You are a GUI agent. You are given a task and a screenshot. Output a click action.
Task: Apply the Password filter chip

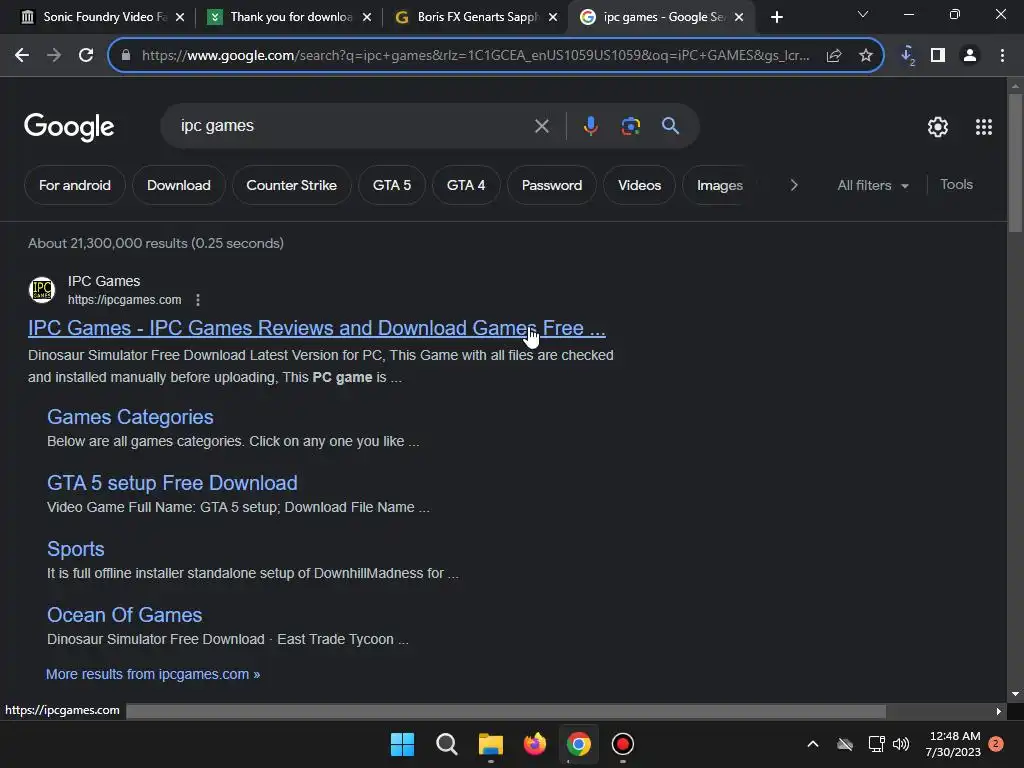[x=552, y=185]
